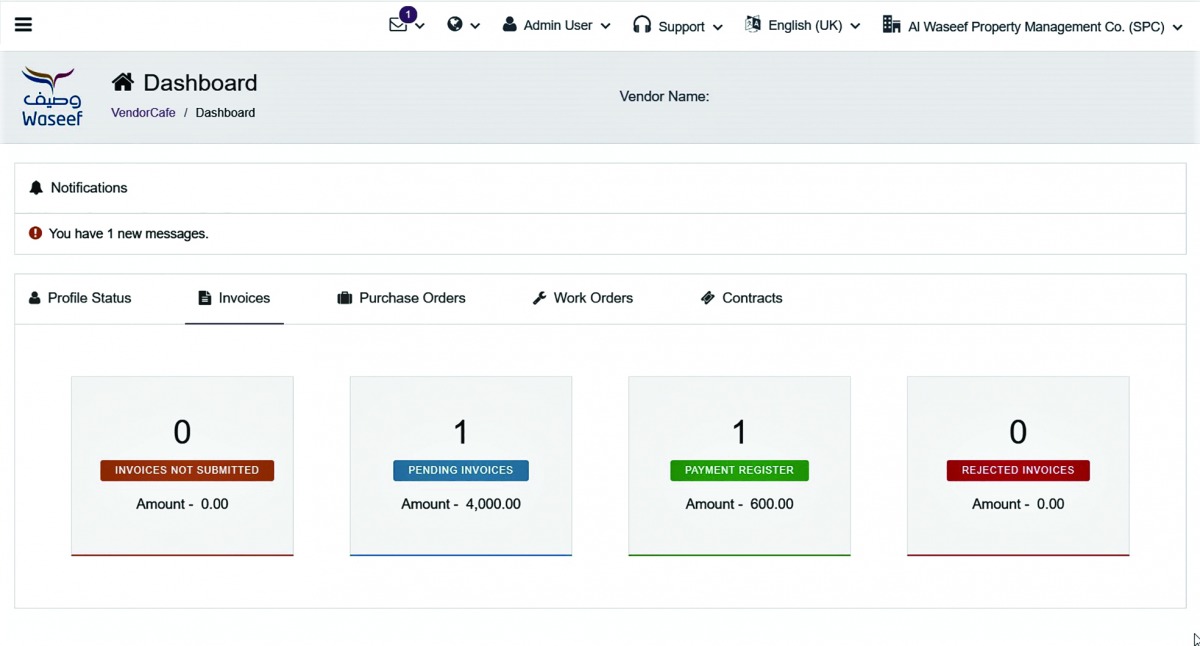Viewport: 1200px width, 646px height.
Task: Switch to the Purchase Orders tab
Action: click(x=401, y=298)
